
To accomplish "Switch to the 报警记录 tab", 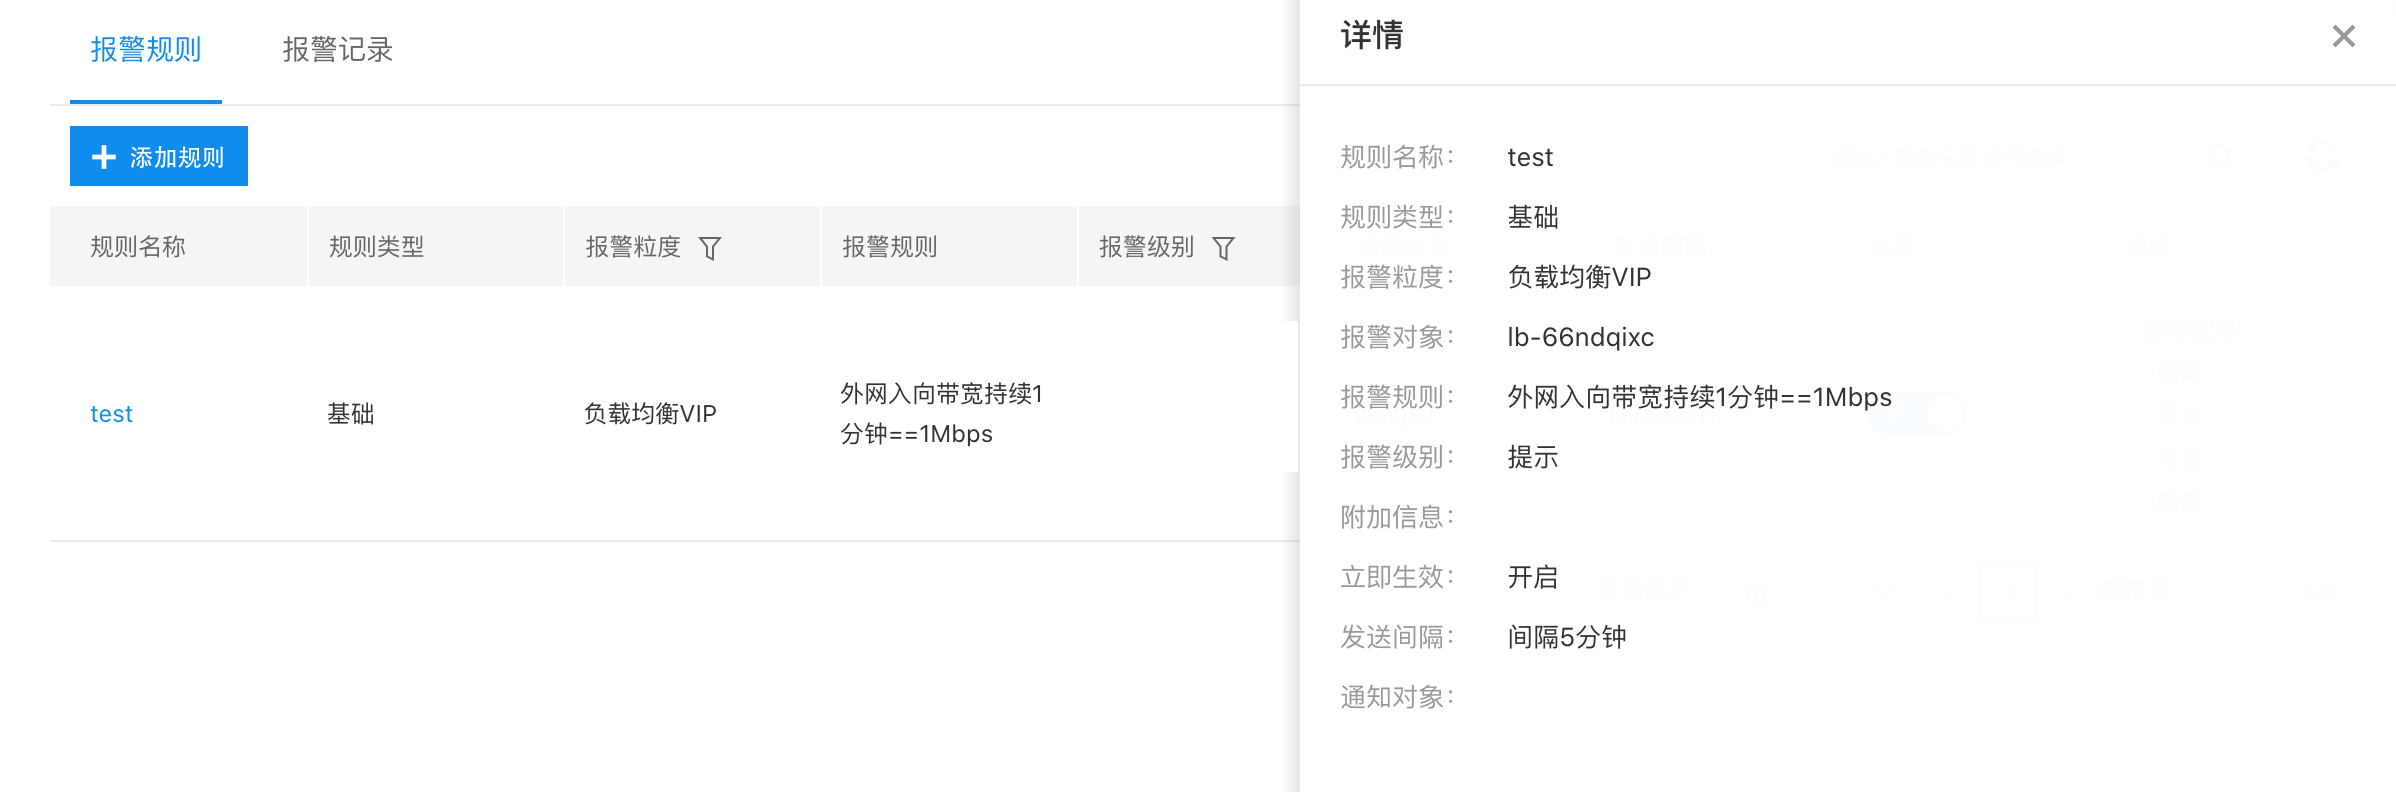I will [338, 50].
